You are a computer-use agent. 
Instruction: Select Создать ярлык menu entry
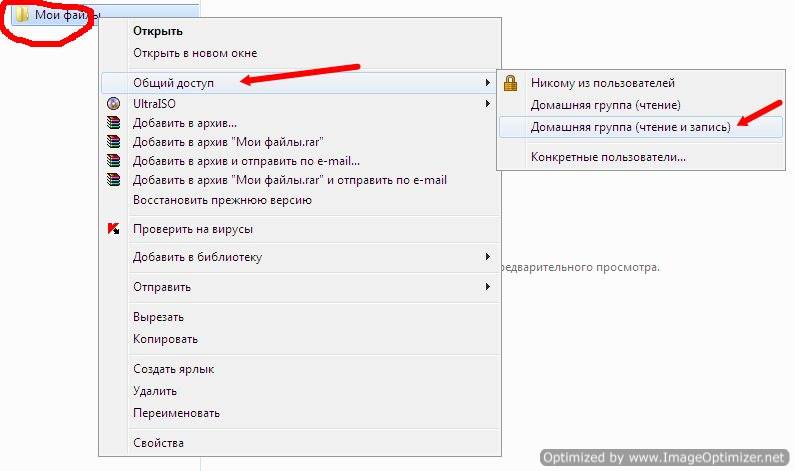click(173, 369)
